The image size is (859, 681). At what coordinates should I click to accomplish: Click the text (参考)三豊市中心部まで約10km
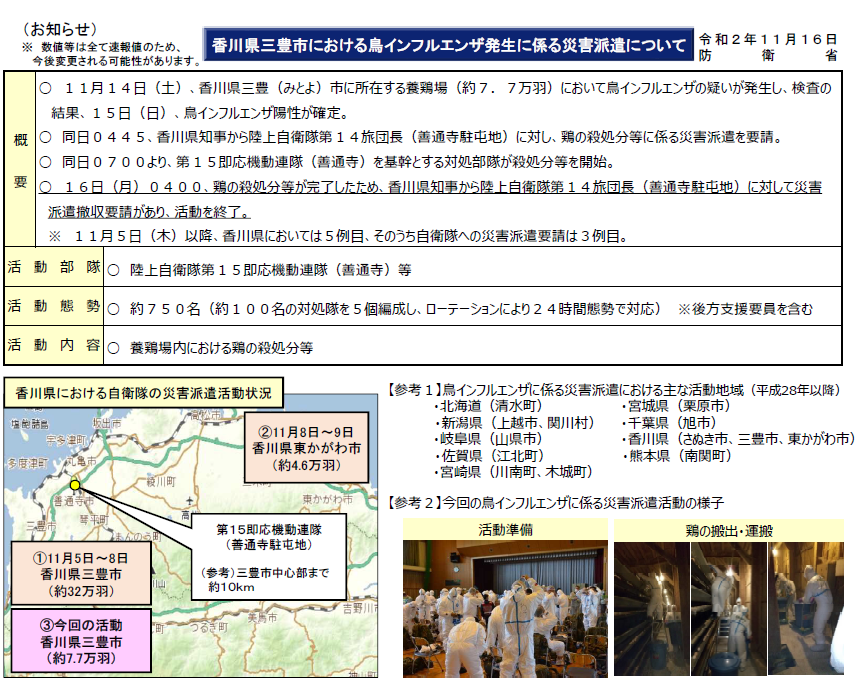[266, 580]
